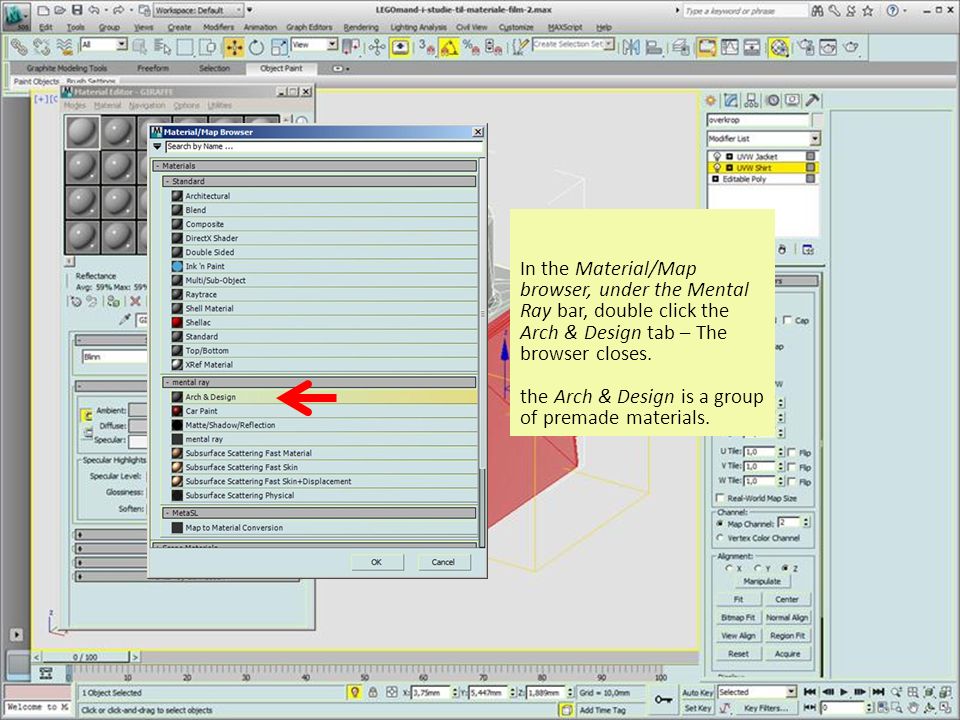Open the Motion panel tab icon
Screen dimensions: 960x720
[x=773, y=100]
